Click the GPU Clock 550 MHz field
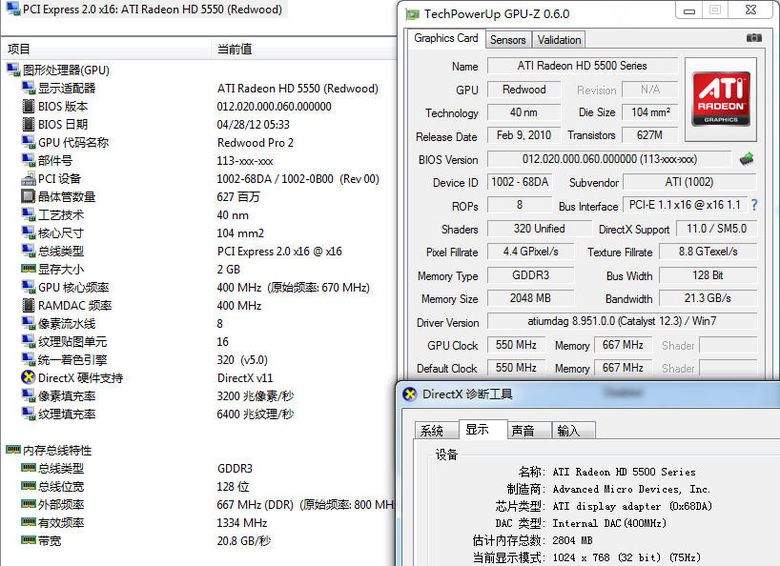 point(516,345)
